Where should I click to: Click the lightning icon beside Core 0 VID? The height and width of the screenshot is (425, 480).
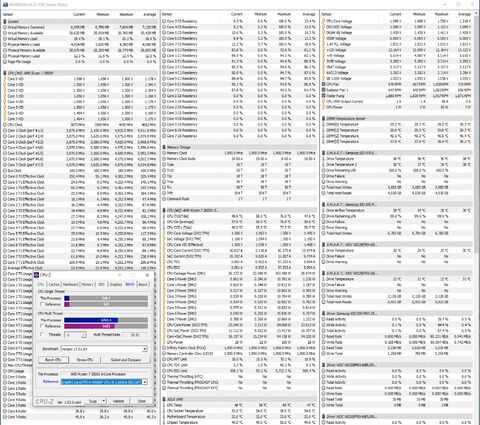[5, 79]
